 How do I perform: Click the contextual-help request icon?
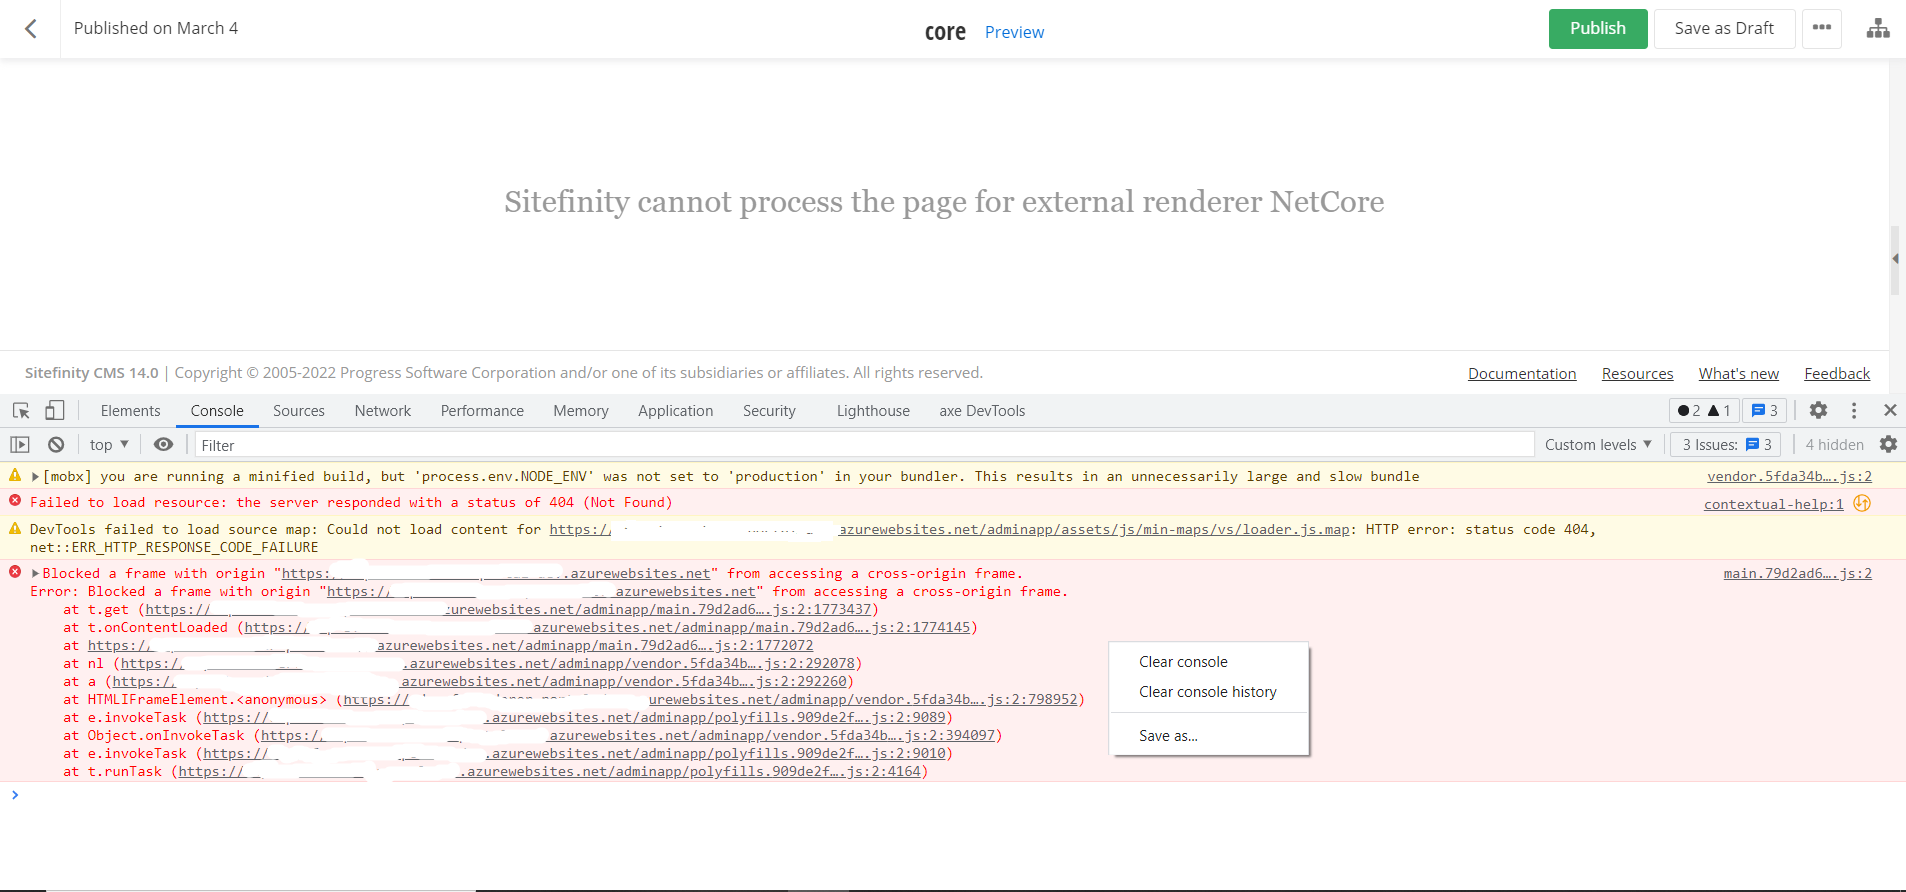(1862, 503)
